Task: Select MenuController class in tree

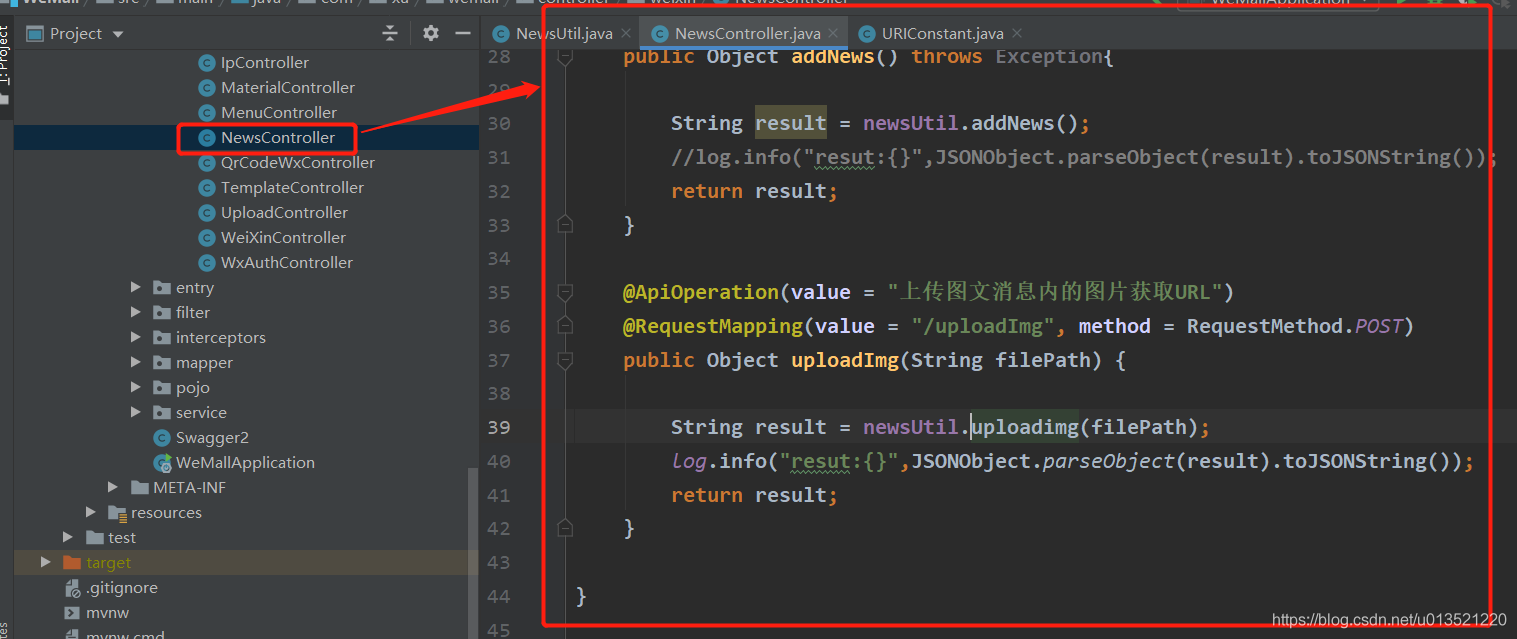Action: coord(278,113)
